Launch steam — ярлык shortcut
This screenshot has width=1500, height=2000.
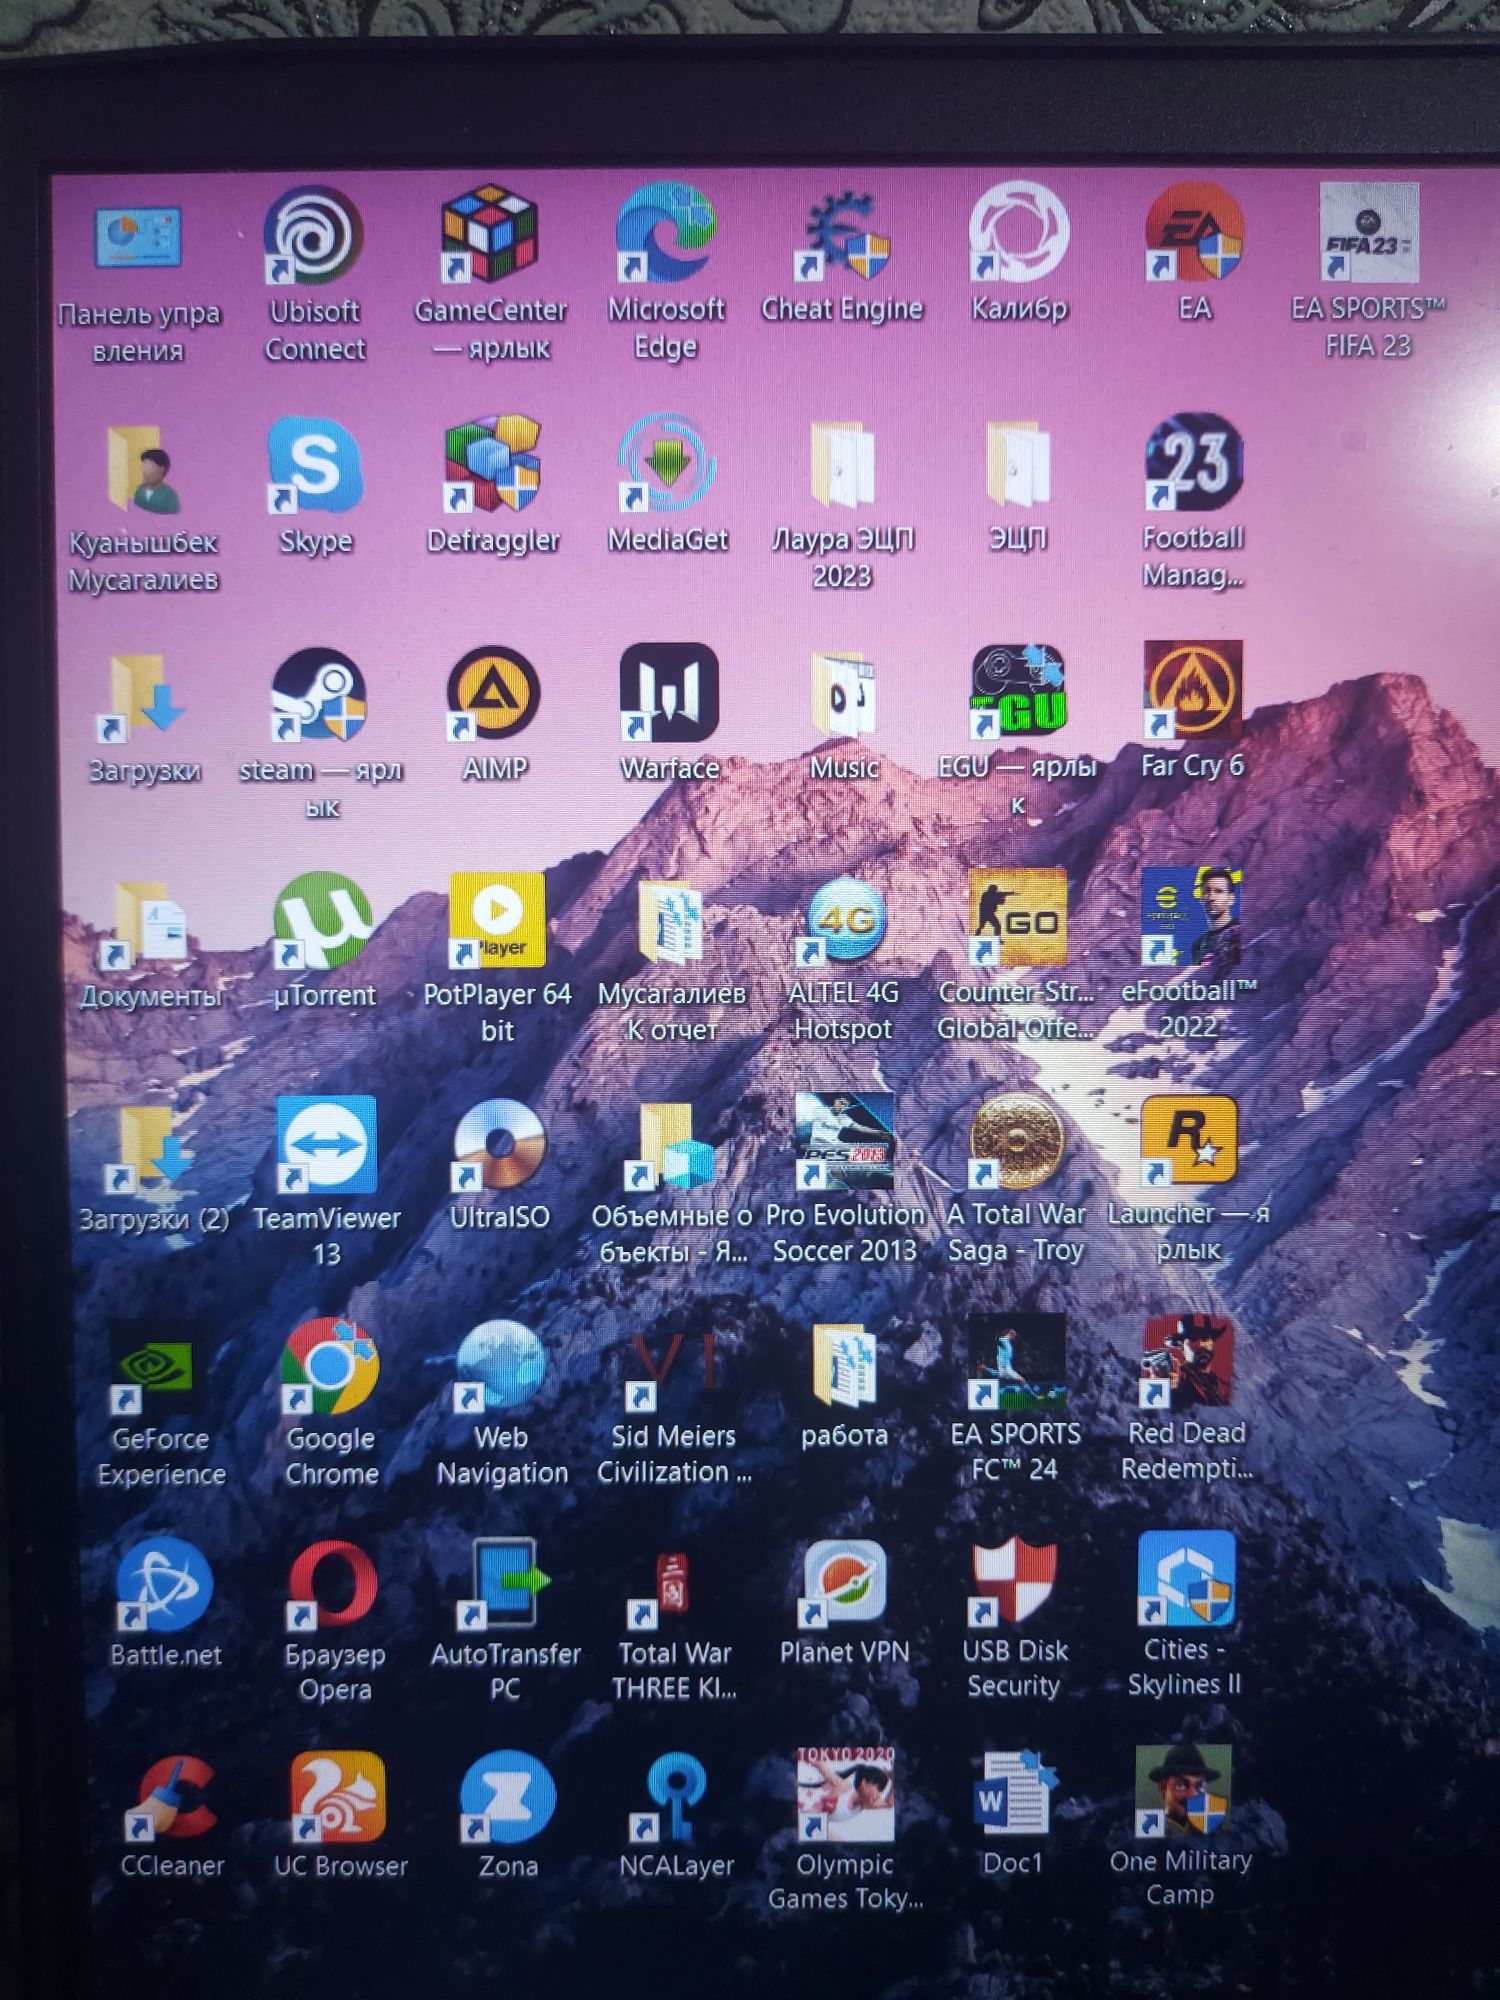[x=320, y=694]
